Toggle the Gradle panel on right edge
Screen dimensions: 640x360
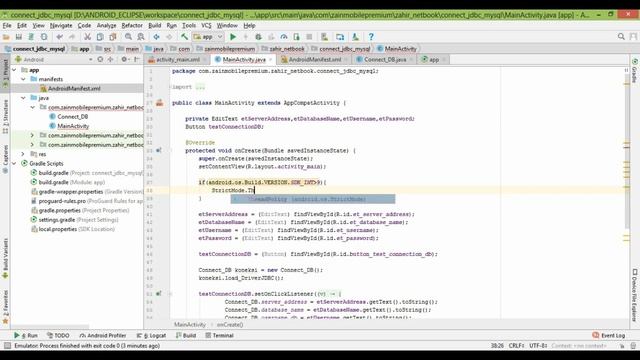(635, 71)
